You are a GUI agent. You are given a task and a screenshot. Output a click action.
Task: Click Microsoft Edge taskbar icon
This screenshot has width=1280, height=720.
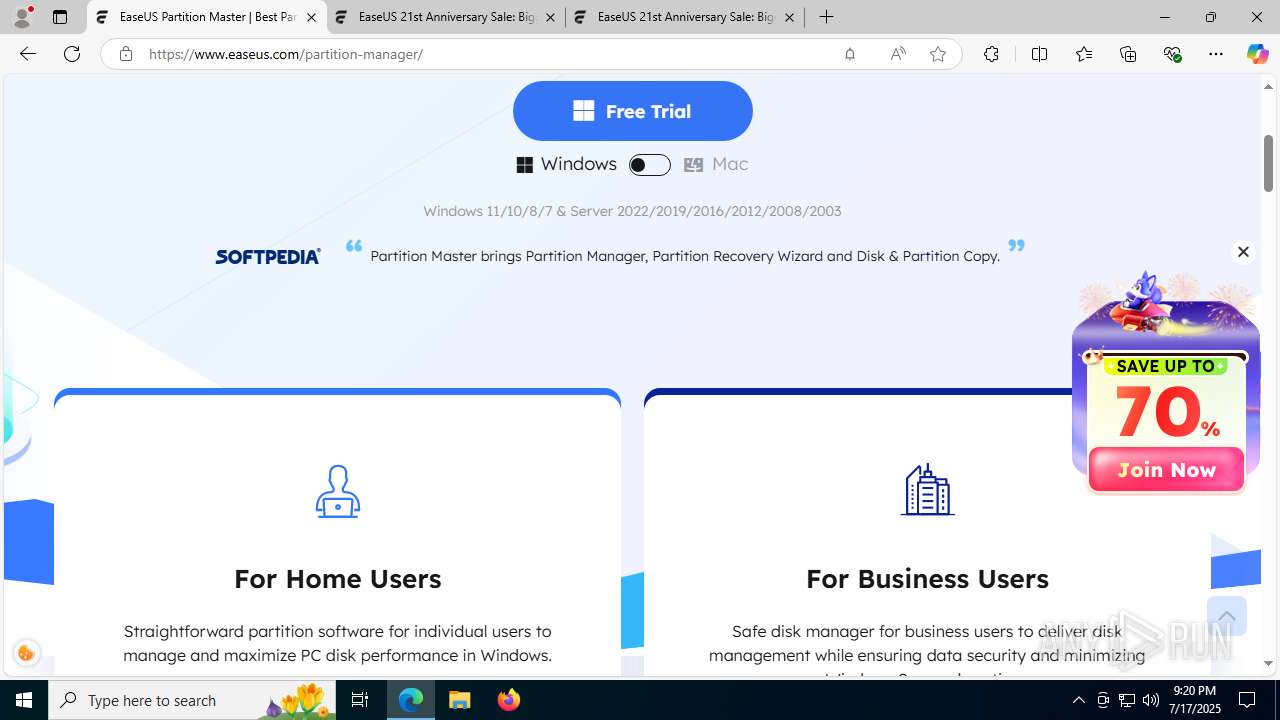[x=411, y=700]
